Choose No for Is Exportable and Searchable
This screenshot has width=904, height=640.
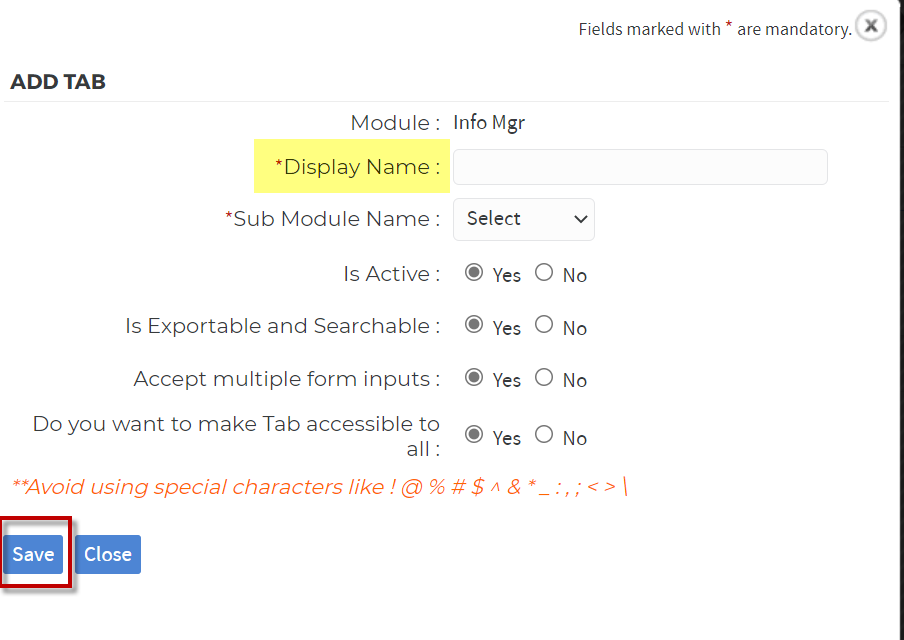[x=544, y=325]
